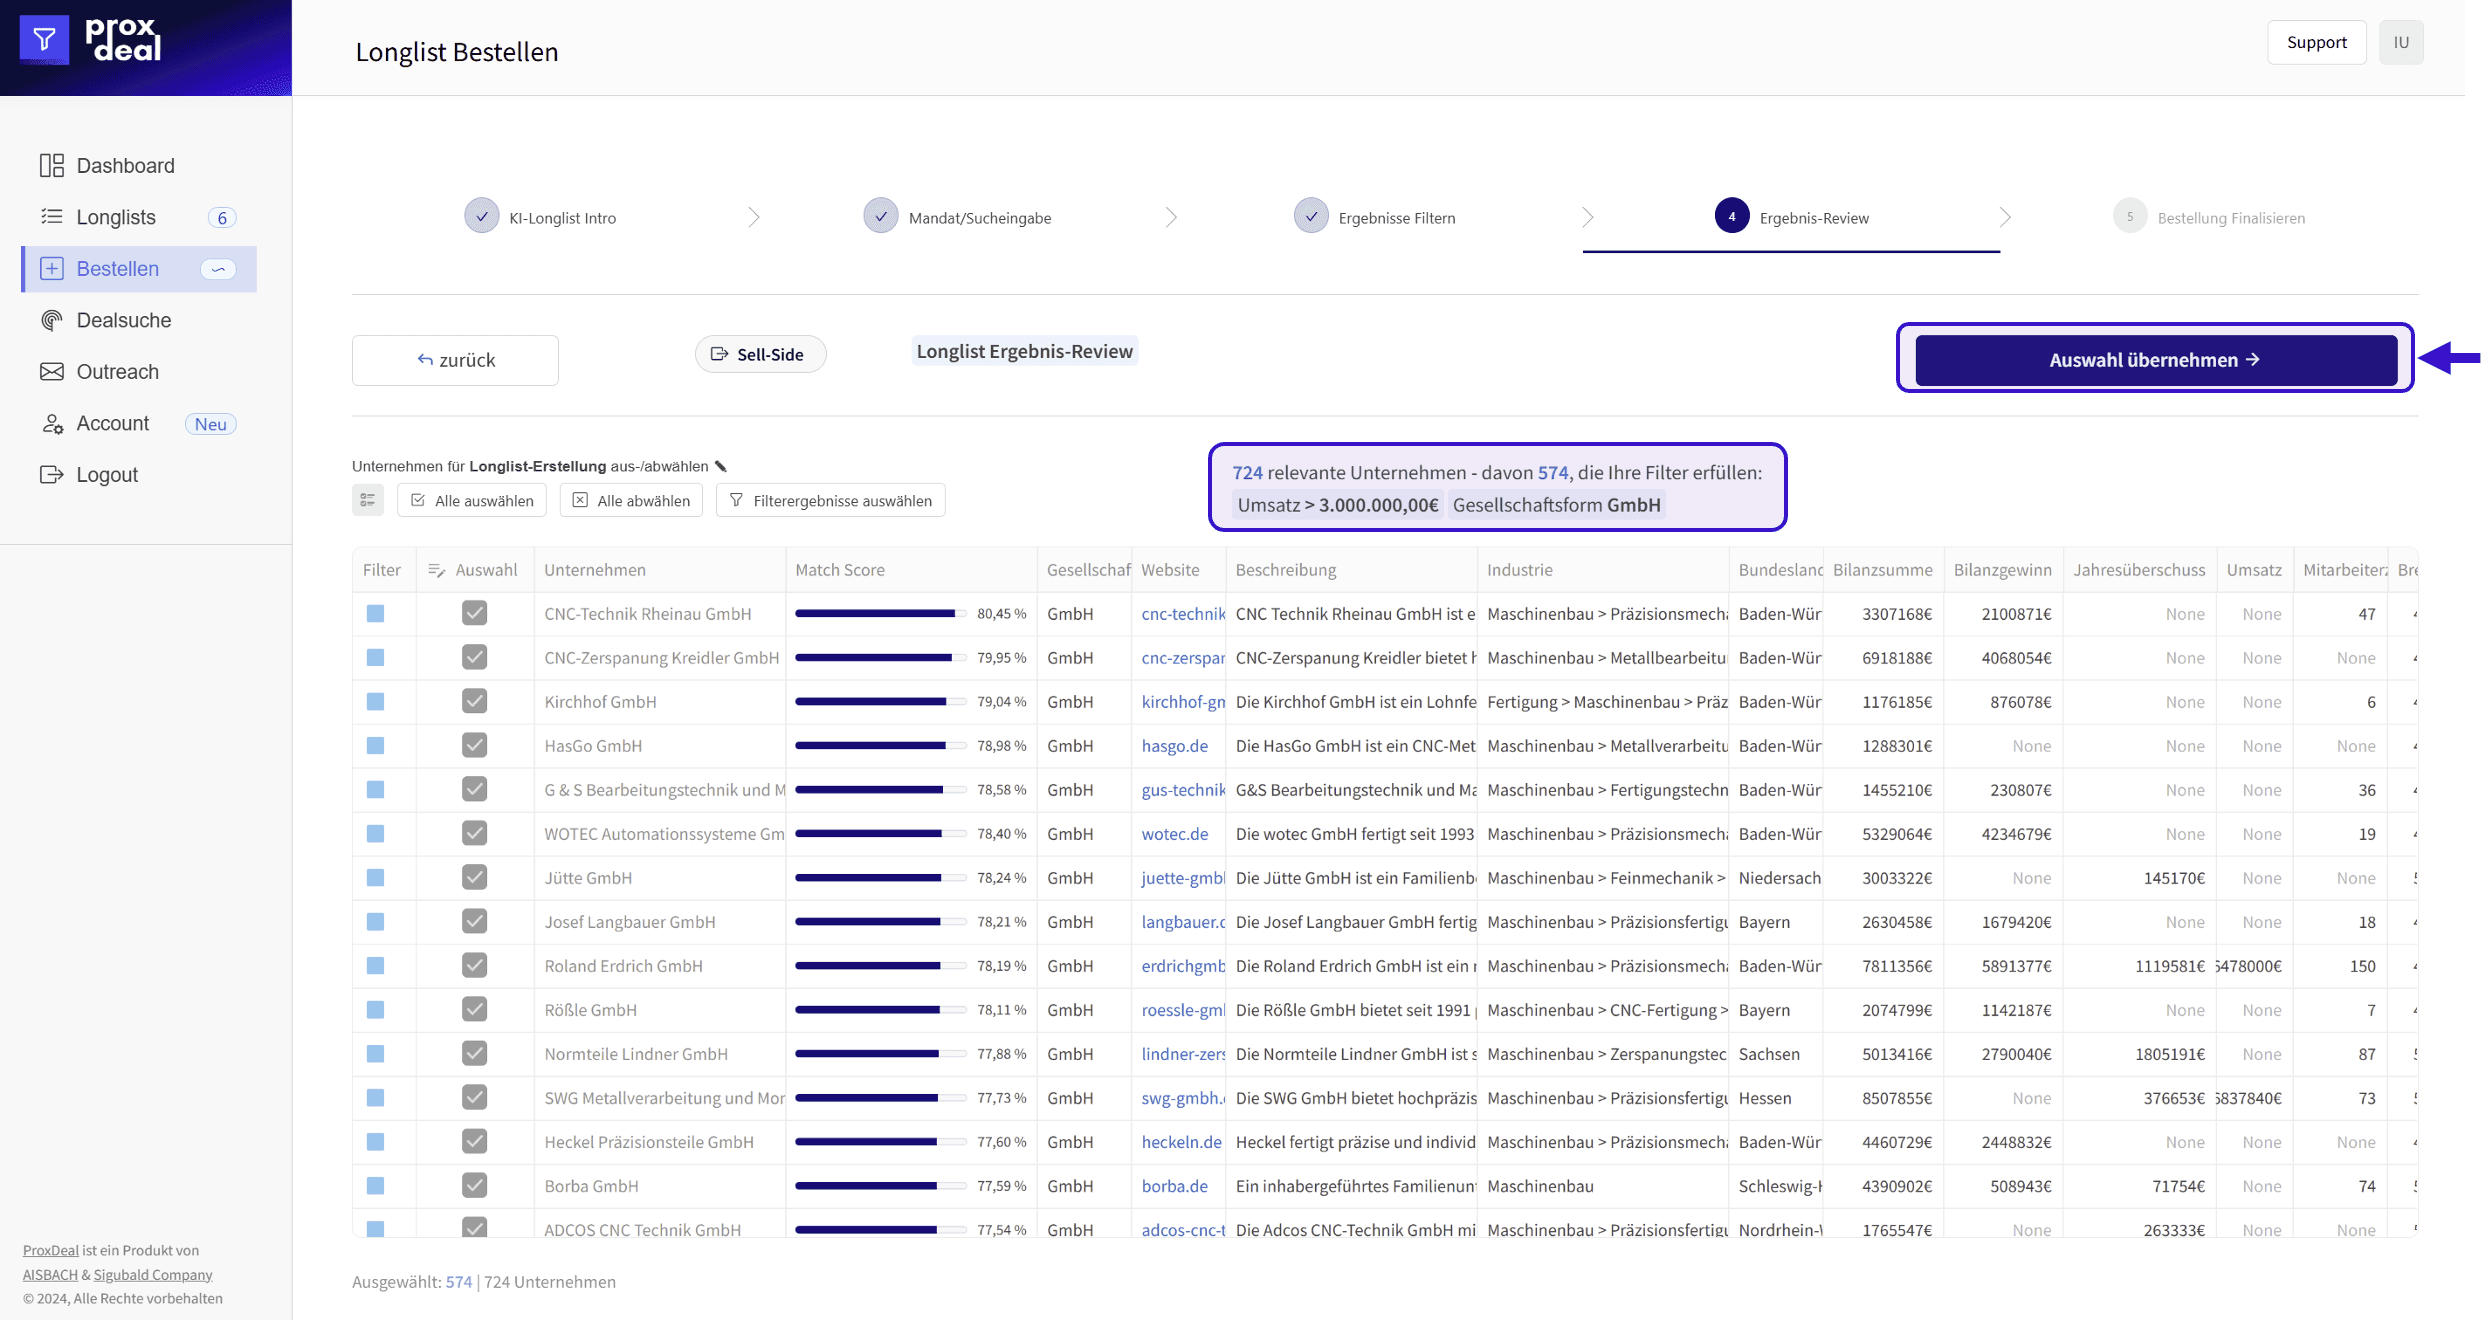The image size is (2490, 1320).
Task: Go back with the zurück button
Action: tap(455, 360)
